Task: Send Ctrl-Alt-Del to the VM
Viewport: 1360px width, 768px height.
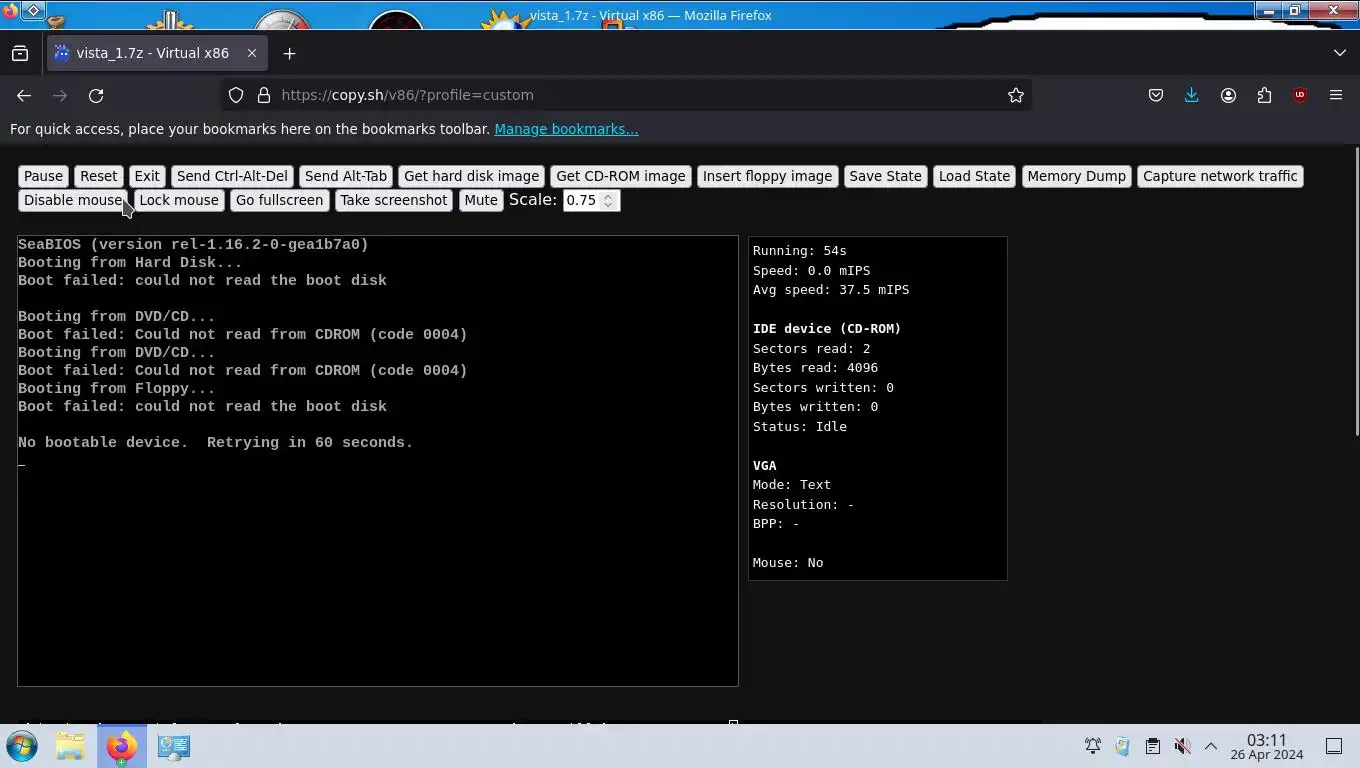Action: (x=232, y=176)
